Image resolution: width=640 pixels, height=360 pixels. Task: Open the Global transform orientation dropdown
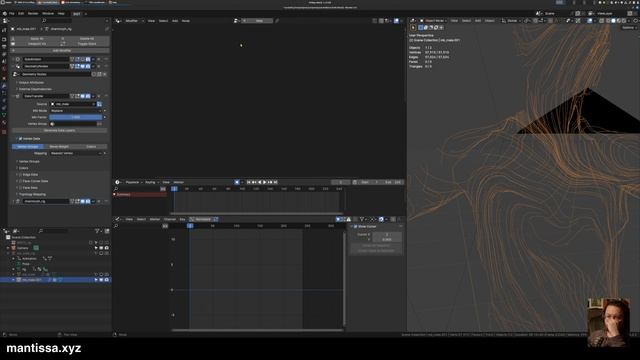pos(511,20)
